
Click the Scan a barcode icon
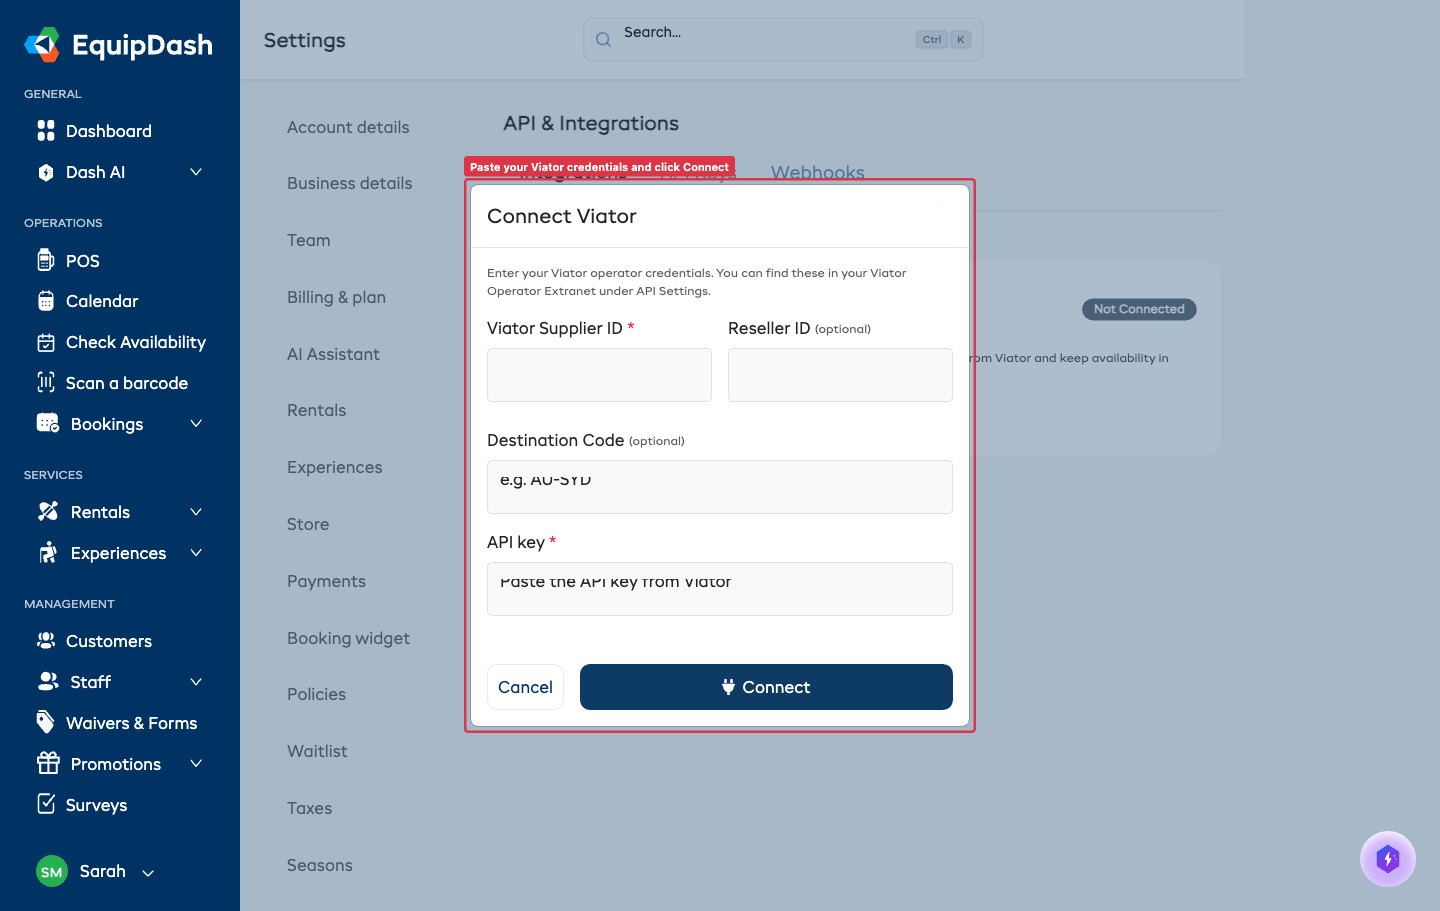pos(46,382)
